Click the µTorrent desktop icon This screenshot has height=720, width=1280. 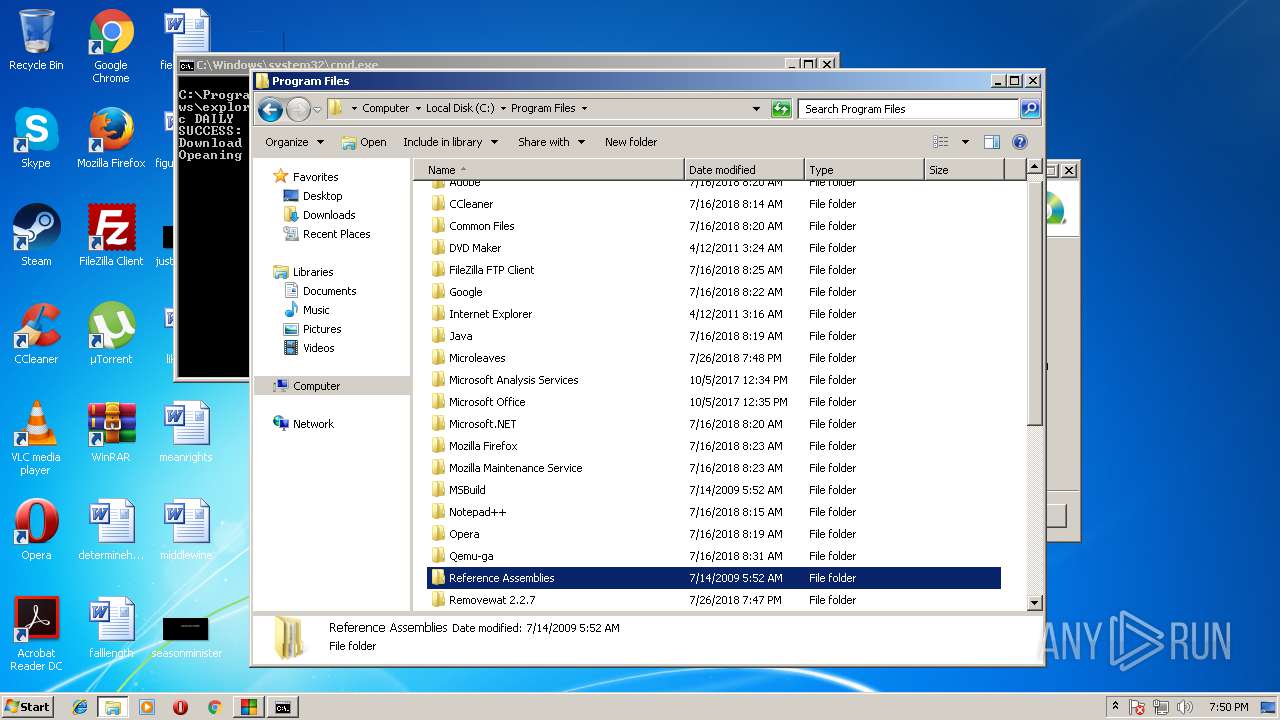point(111,334)
